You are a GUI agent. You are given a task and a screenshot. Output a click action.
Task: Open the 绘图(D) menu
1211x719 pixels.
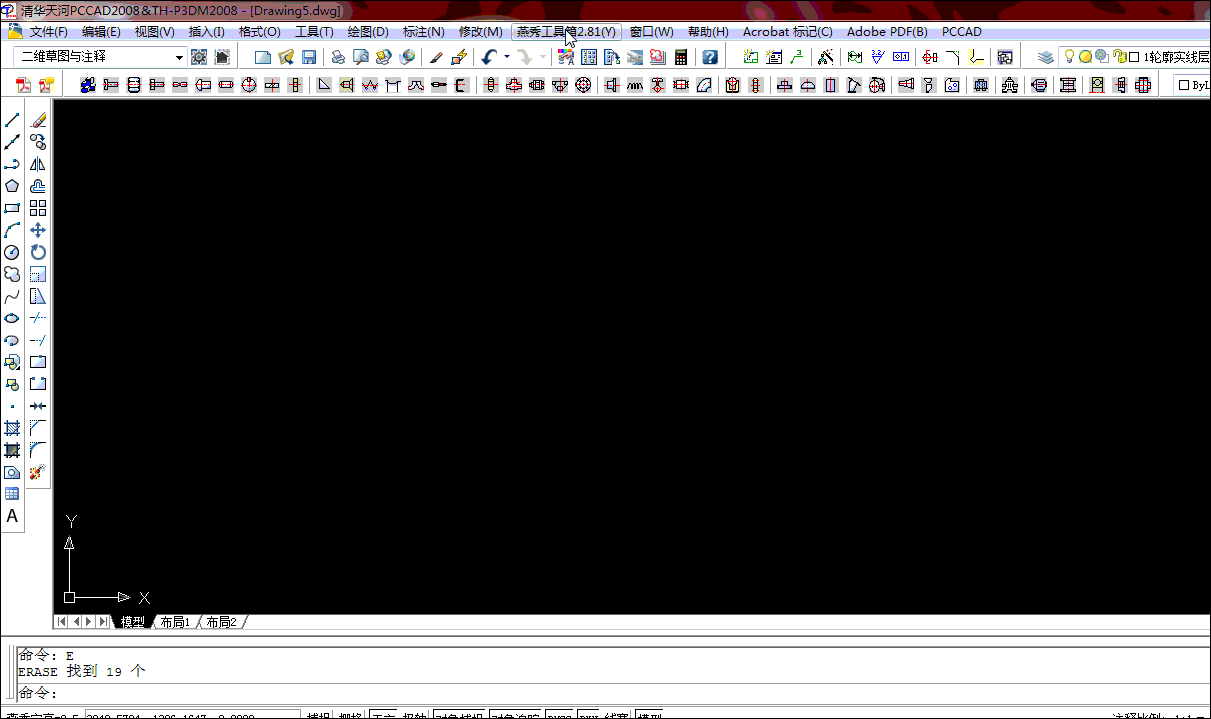coord(368,32)
